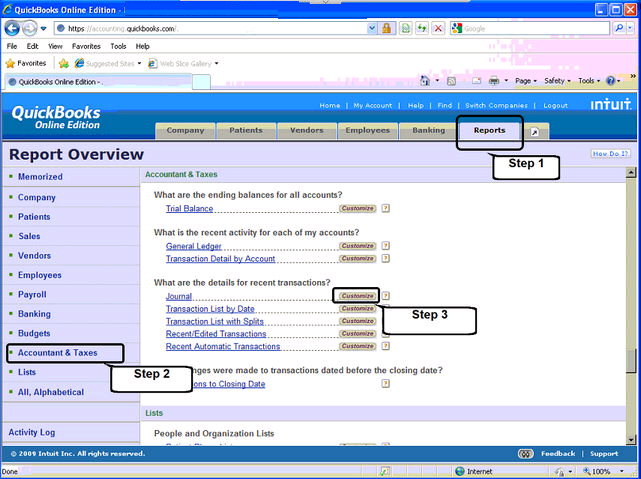Open the search provider dropdown arrow
Image resolution: width=641 pixels, height=479 pixels.
(x=630, y=28)
